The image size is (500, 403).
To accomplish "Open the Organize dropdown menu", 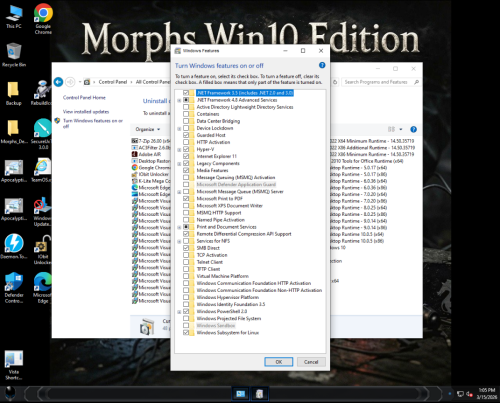I will point(148,129).
